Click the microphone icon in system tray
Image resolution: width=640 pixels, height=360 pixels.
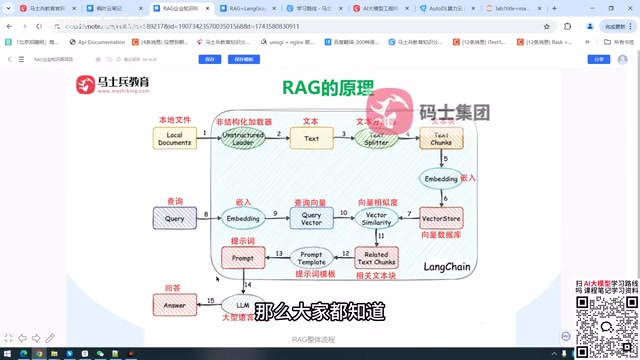click(564, 353)
